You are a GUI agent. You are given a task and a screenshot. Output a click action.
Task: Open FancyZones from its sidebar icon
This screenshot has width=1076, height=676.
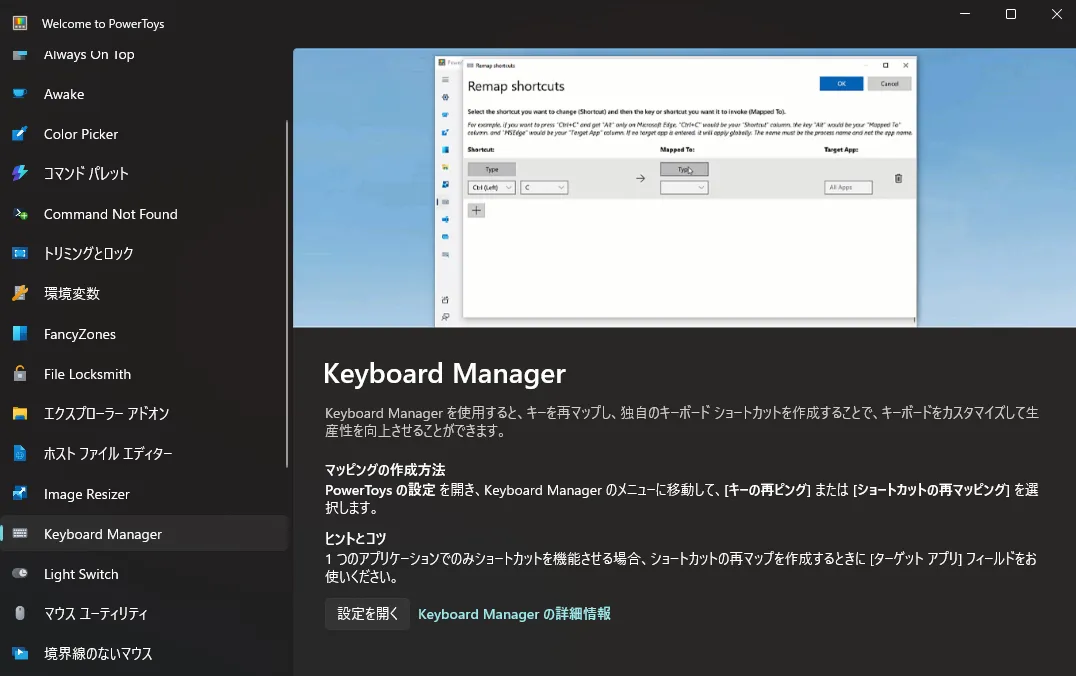22,334
